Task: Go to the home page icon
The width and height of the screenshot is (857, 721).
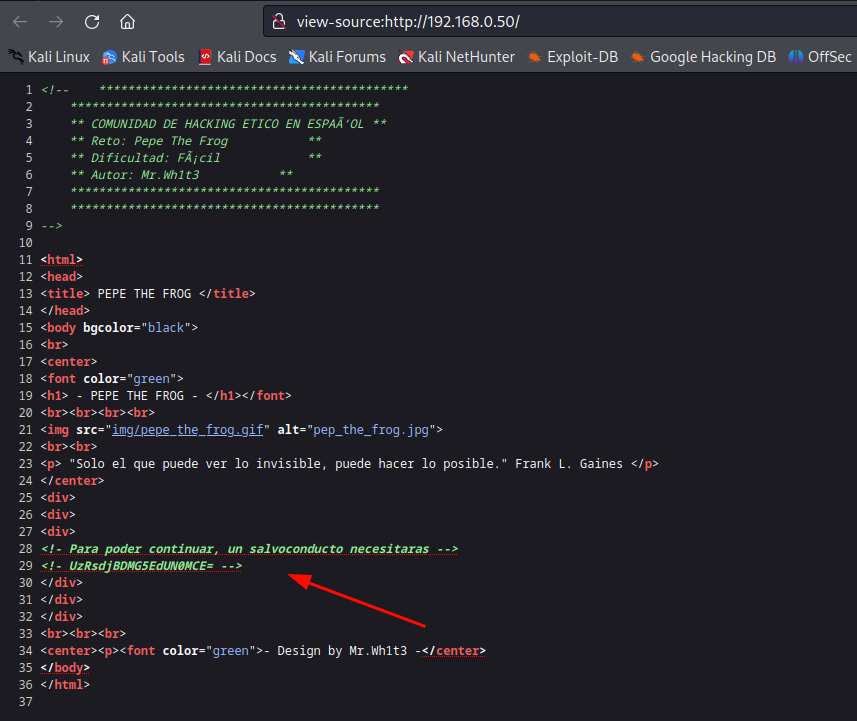Action: (127, 22)
